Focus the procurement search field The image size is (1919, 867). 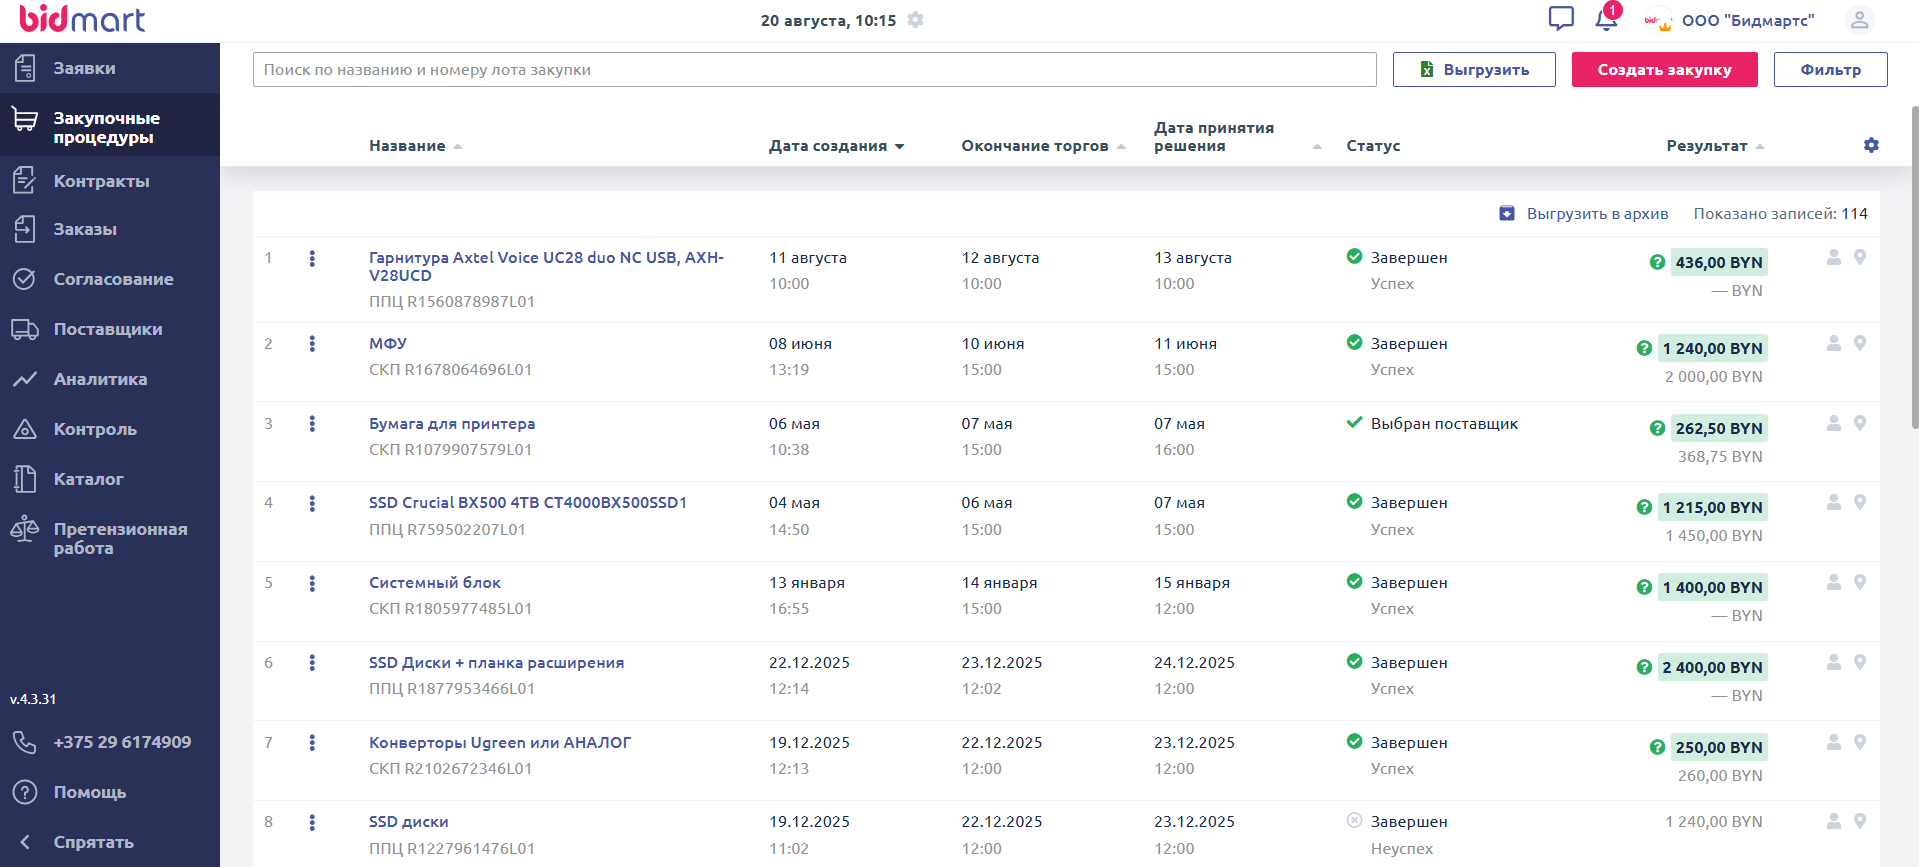815,69
